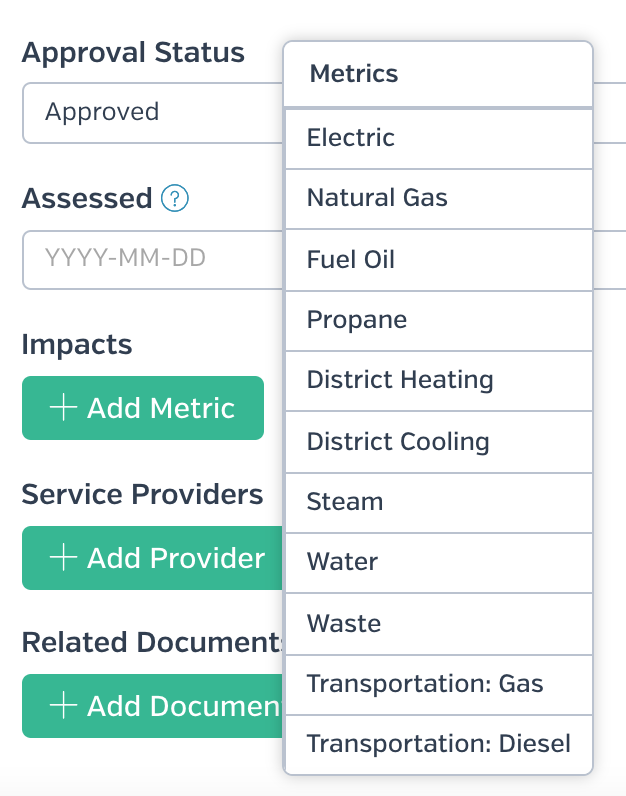Open the Approval Status dropdown showing Approved
This screenshot has height=796, width=626.
[153, 113]
